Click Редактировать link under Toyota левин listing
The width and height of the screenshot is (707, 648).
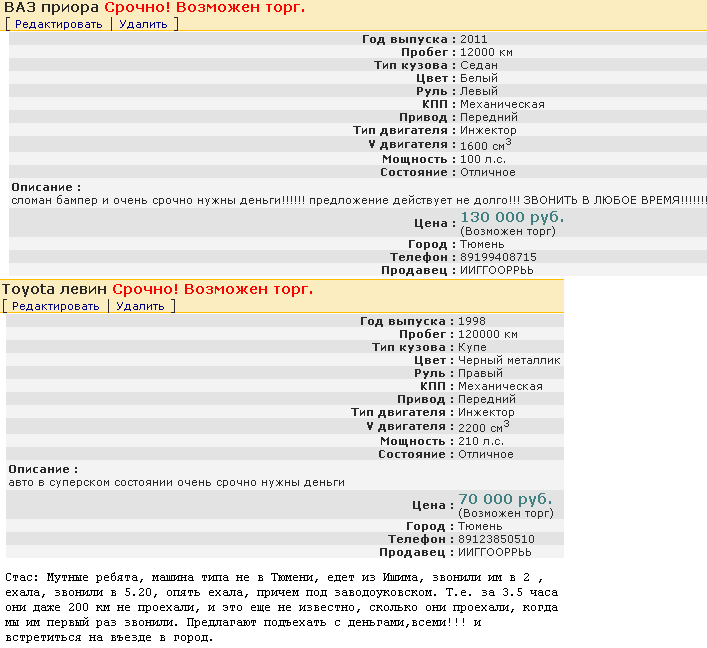55,306
